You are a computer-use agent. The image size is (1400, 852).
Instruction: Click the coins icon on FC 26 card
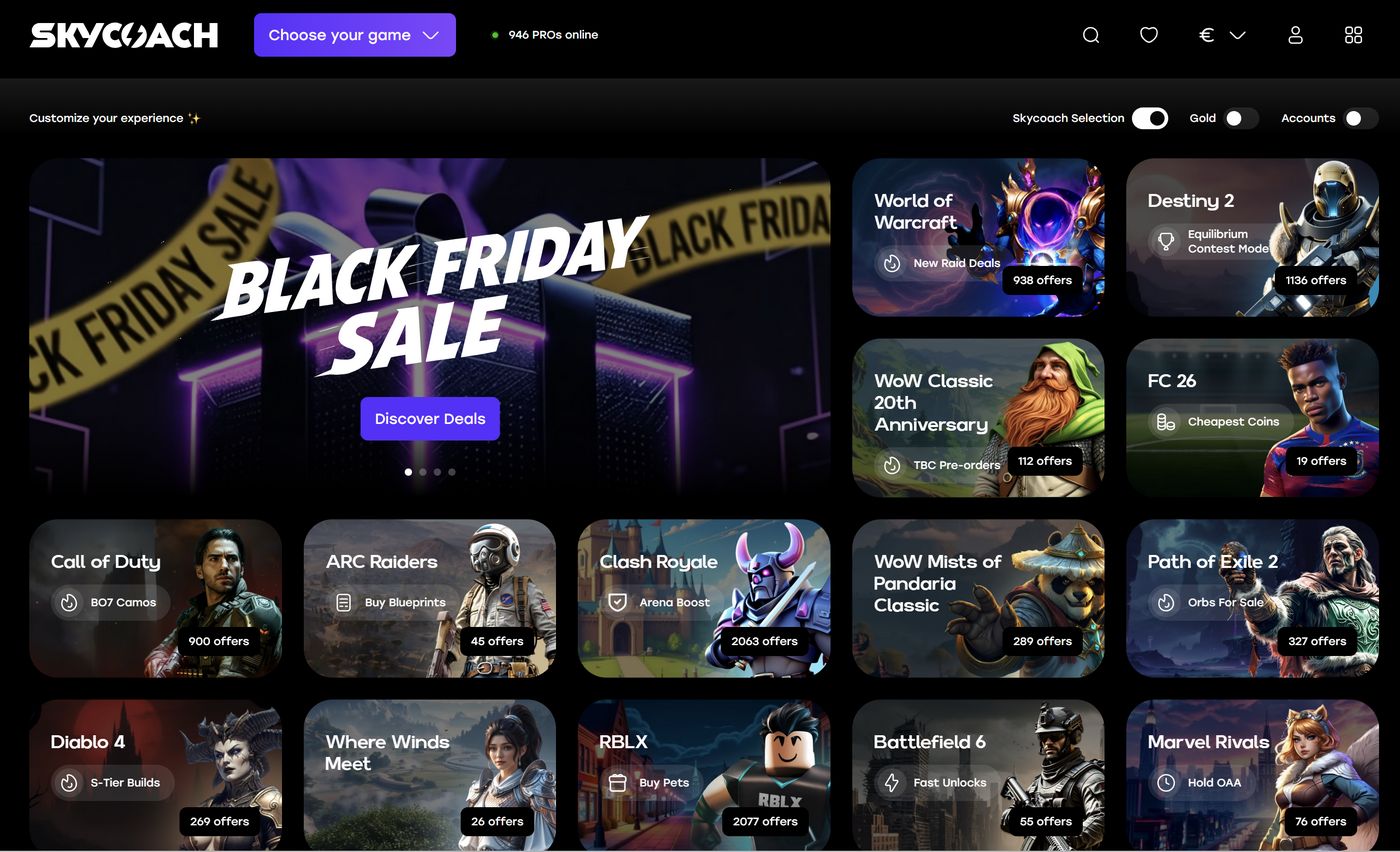point(1166,422)
